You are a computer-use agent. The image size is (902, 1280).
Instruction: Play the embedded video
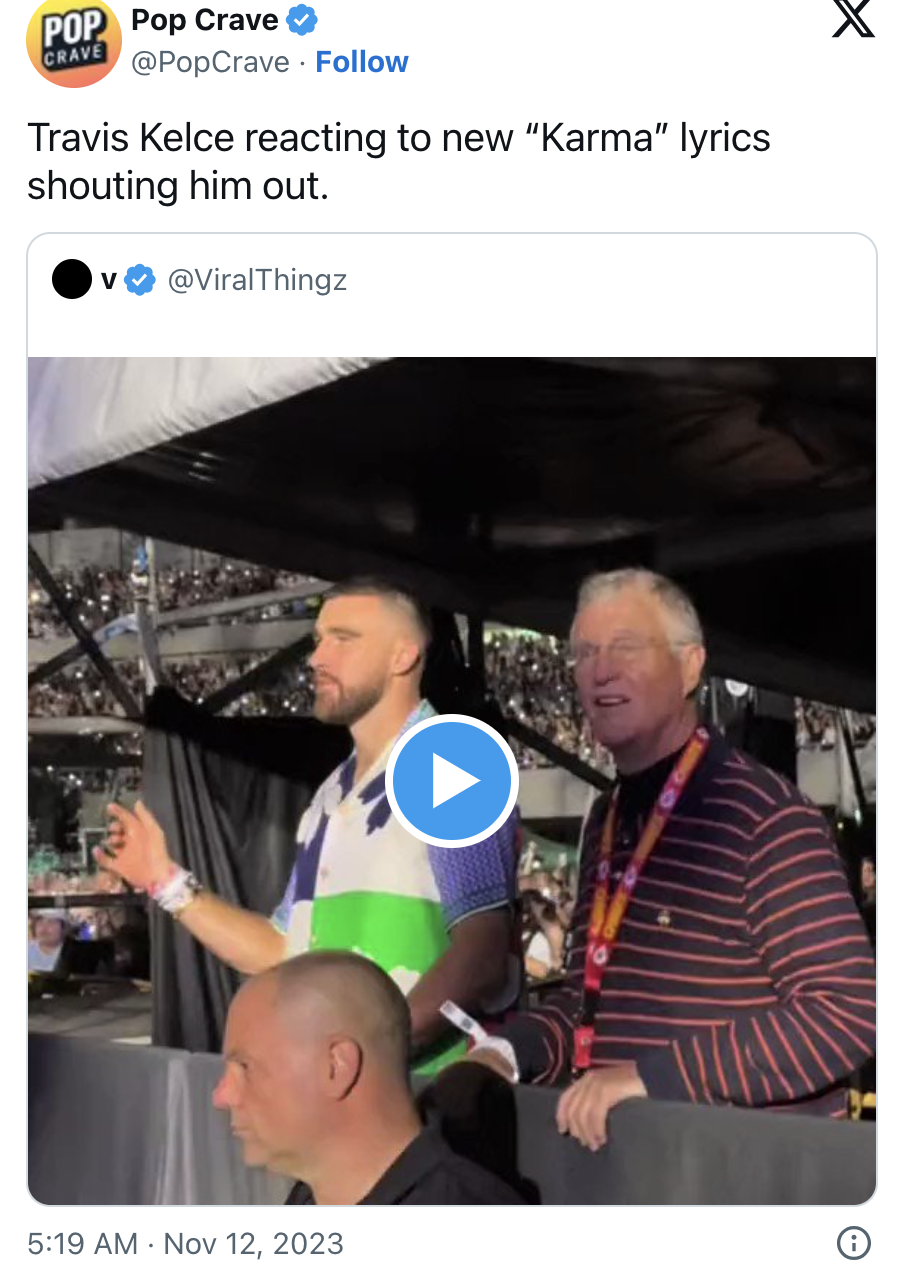point(451,781)
